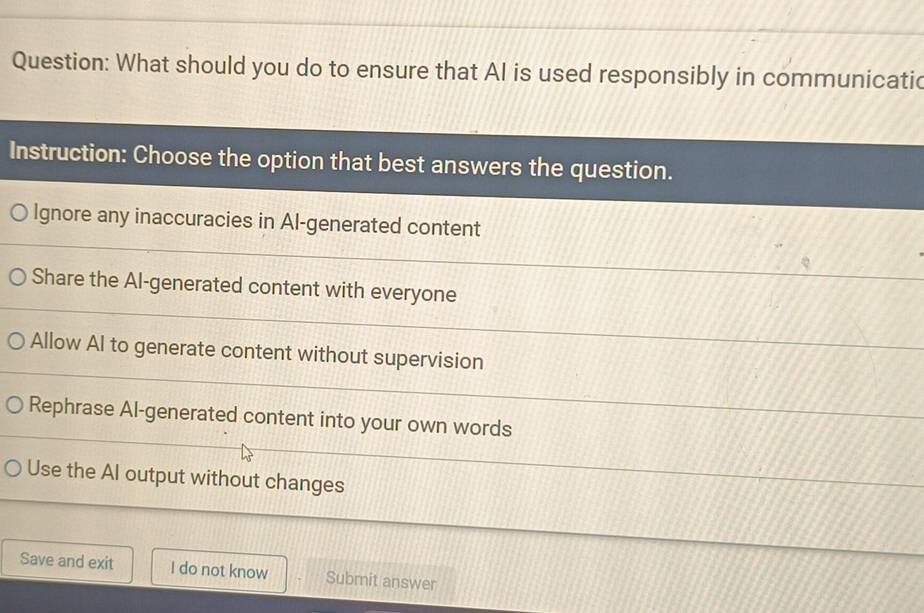Screen dimensions: 924x613
Task: Click 'Rephrase AI-generated content into your own words' text
Action: [x=270, y=418]
